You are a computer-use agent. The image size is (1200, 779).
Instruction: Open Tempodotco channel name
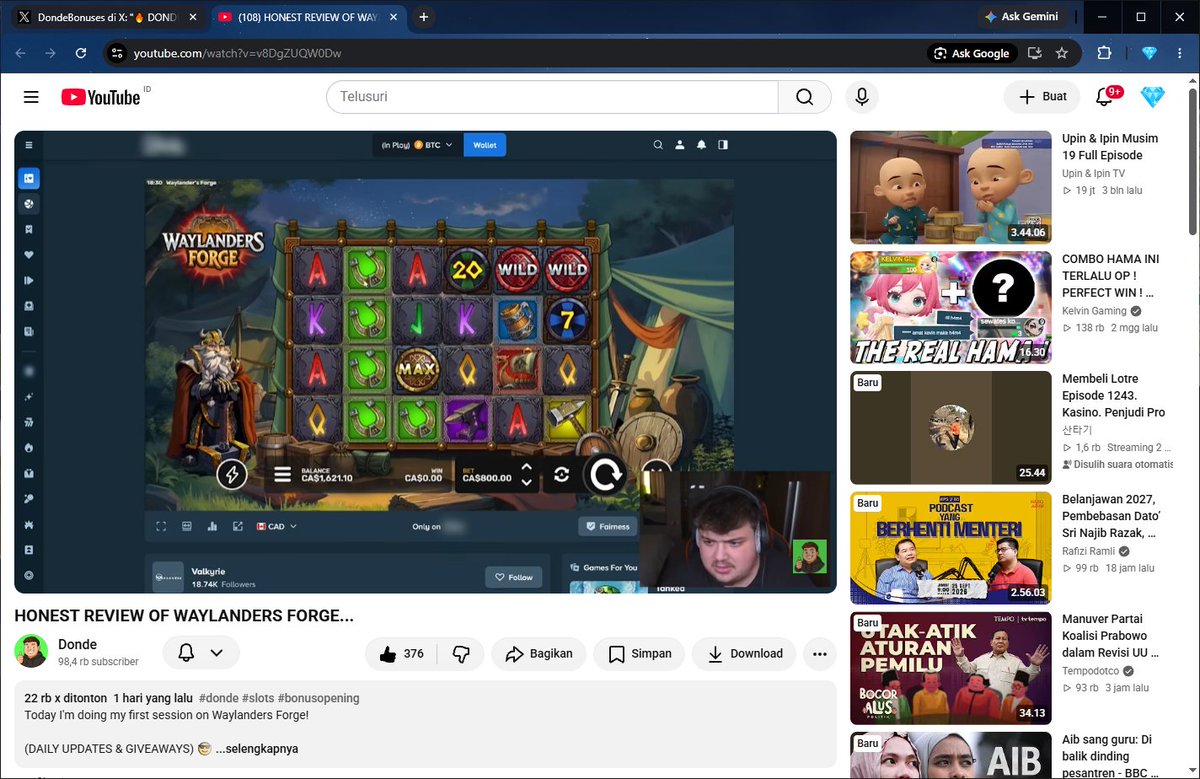click(x=1093, y=671)
